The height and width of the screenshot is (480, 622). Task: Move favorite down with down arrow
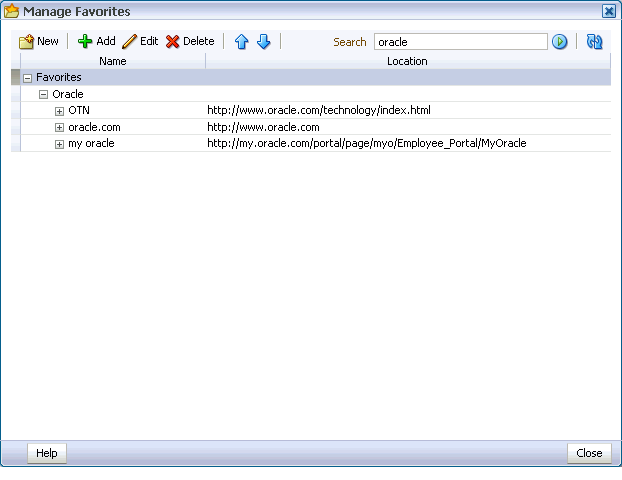(x=264, y=42)
